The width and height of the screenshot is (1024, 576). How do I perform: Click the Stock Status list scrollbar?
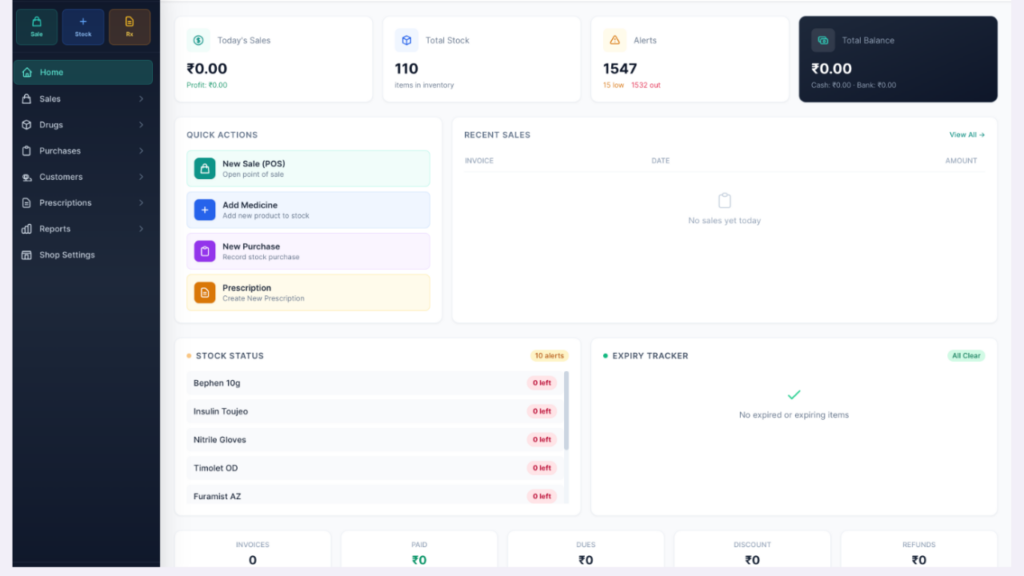coord(566,411)
